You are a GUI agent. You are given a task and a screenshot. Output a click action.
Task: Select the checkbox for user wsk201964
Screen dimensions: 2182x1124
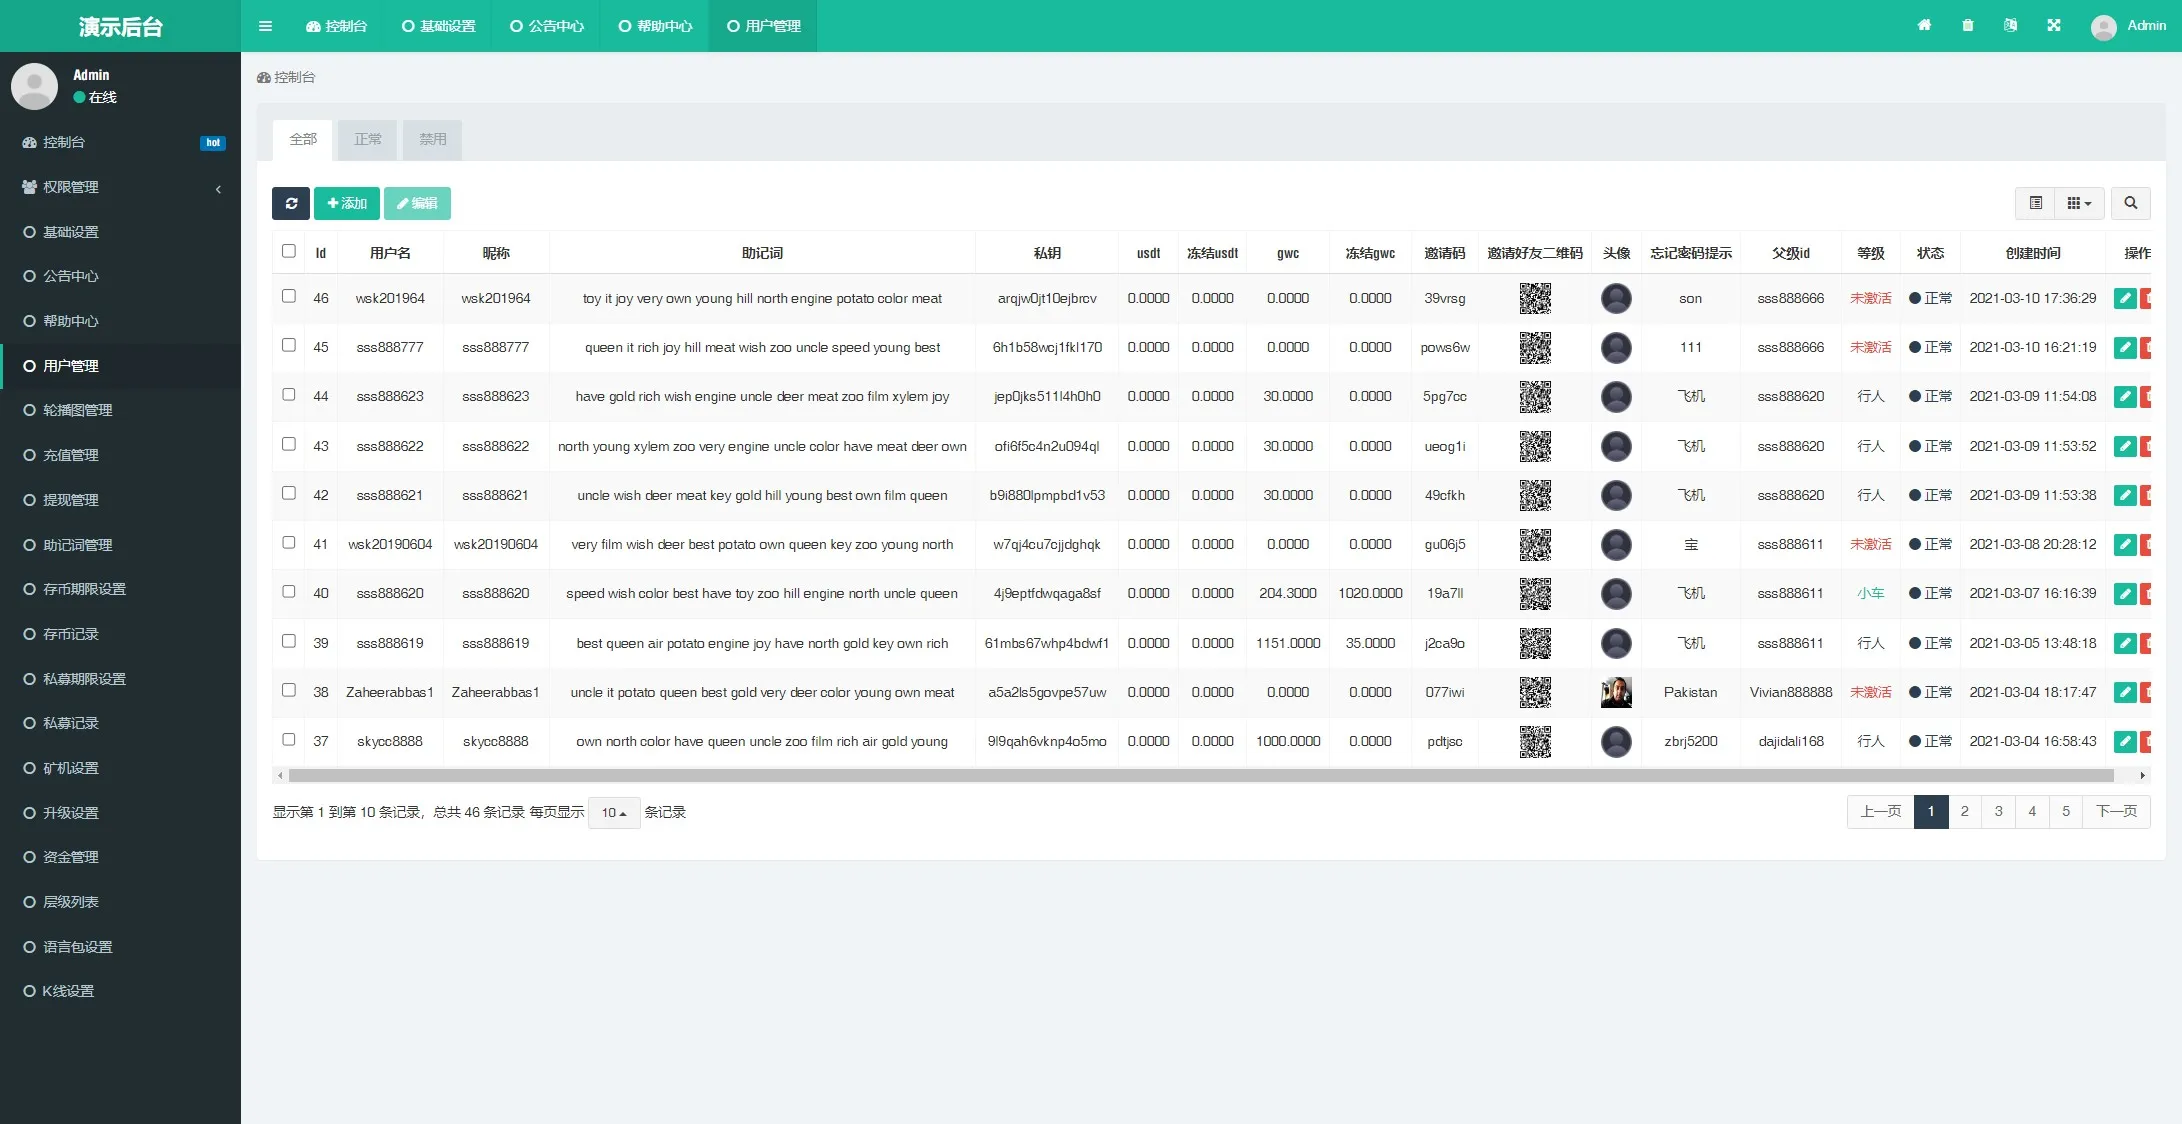tap(289, 296)
